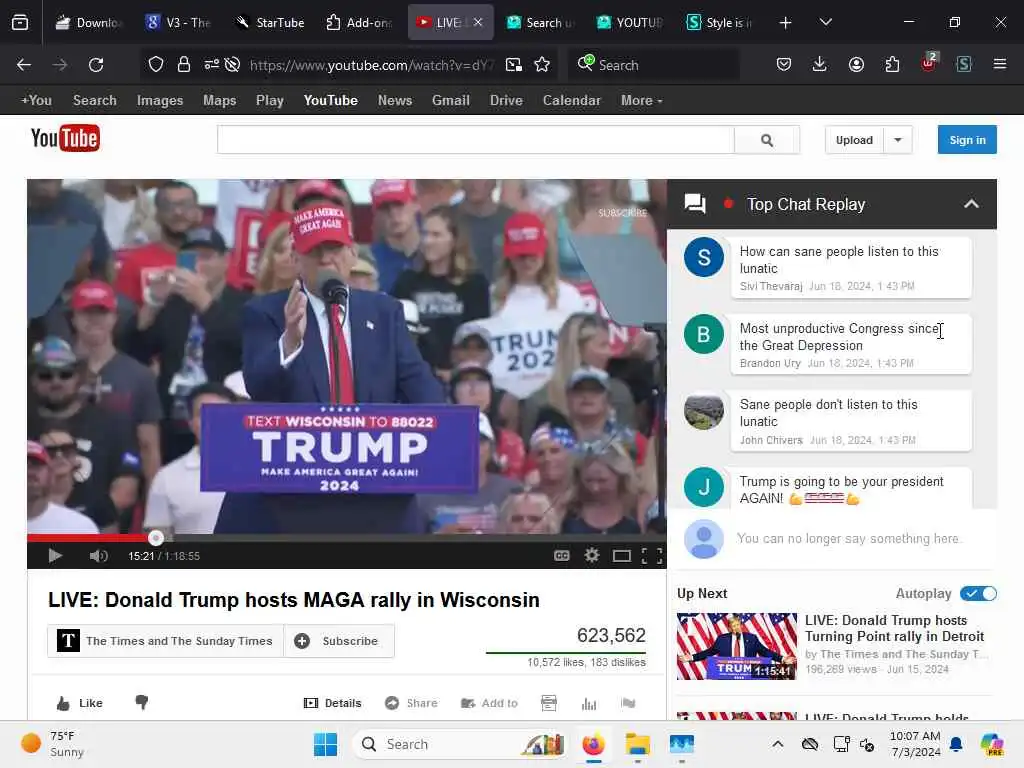Focus the YouTube search input field
This screenshot has width=1024, height=768.
point(476,140)
